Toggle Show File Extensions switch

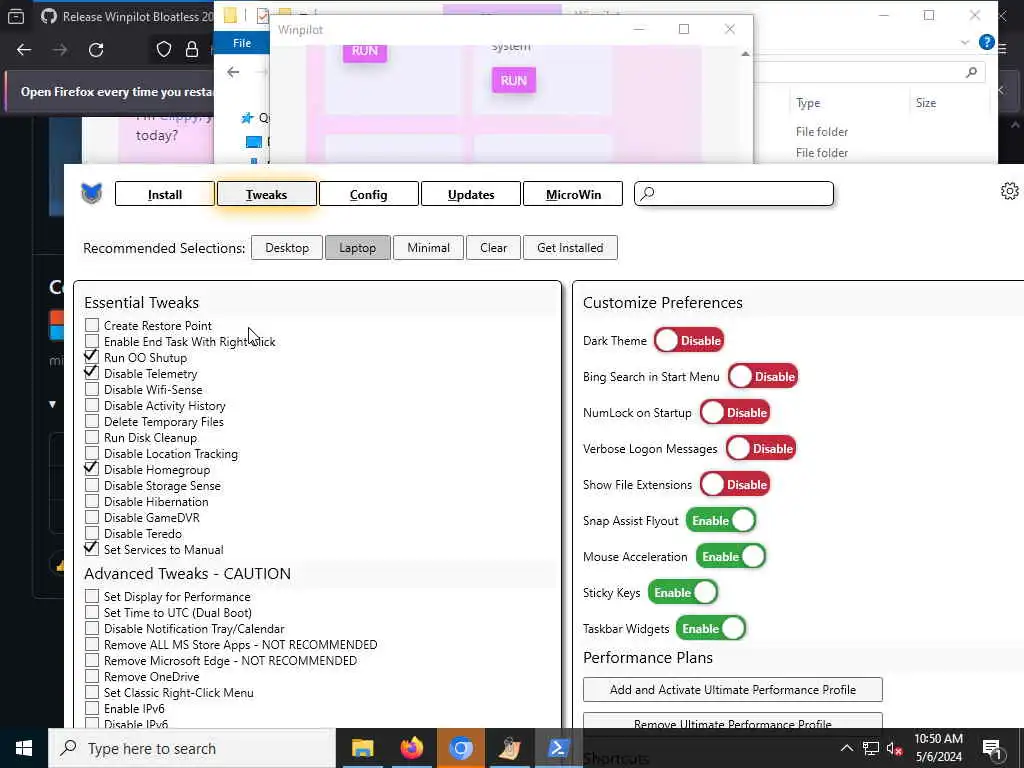tap(735, 484)
